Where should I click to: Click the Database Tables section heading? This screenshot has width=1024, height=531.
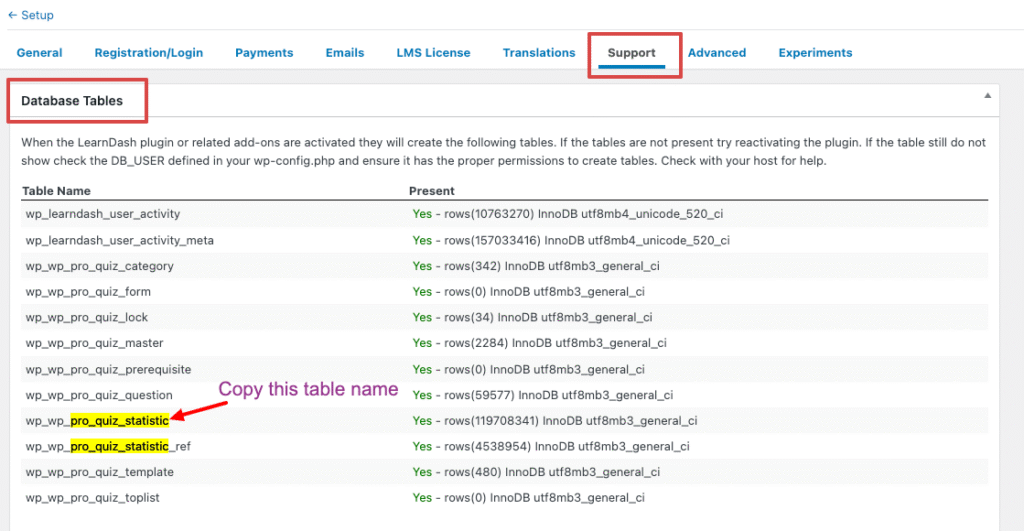(x=72, y=101)
